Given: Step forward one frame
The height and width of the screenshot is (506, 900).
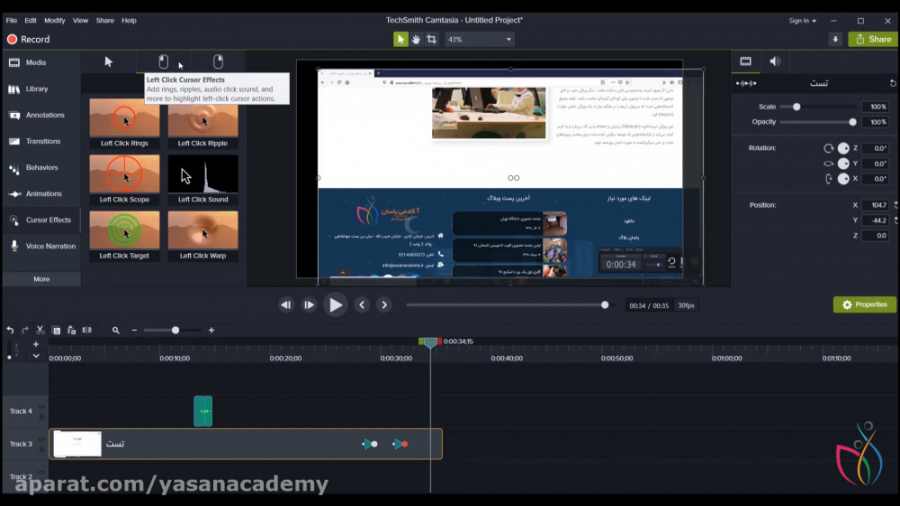Looking at the screenshot, I should pos(309,305).
